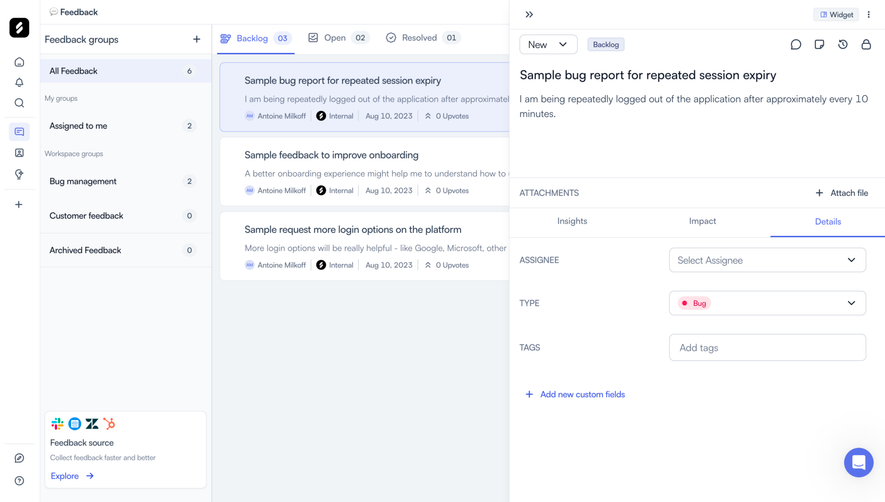The image size is (885, 502).
Task: Open the Details tab
Action: tap(827, 222)
